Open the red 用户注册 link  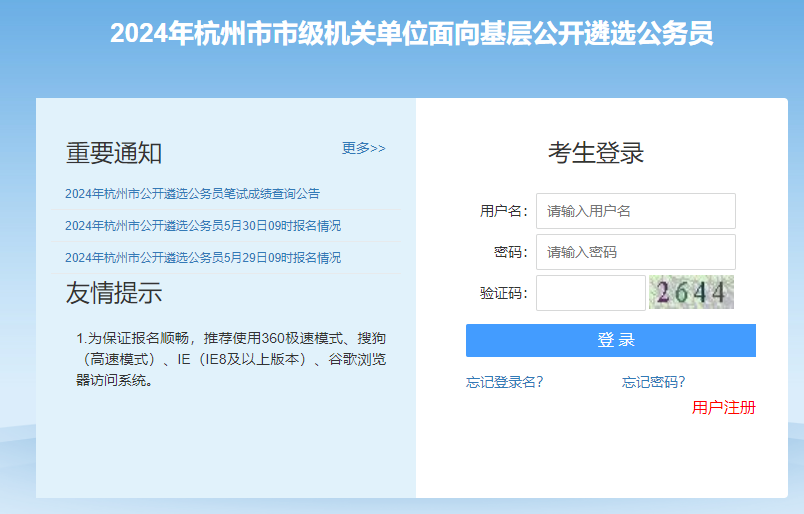pos(724,407)
